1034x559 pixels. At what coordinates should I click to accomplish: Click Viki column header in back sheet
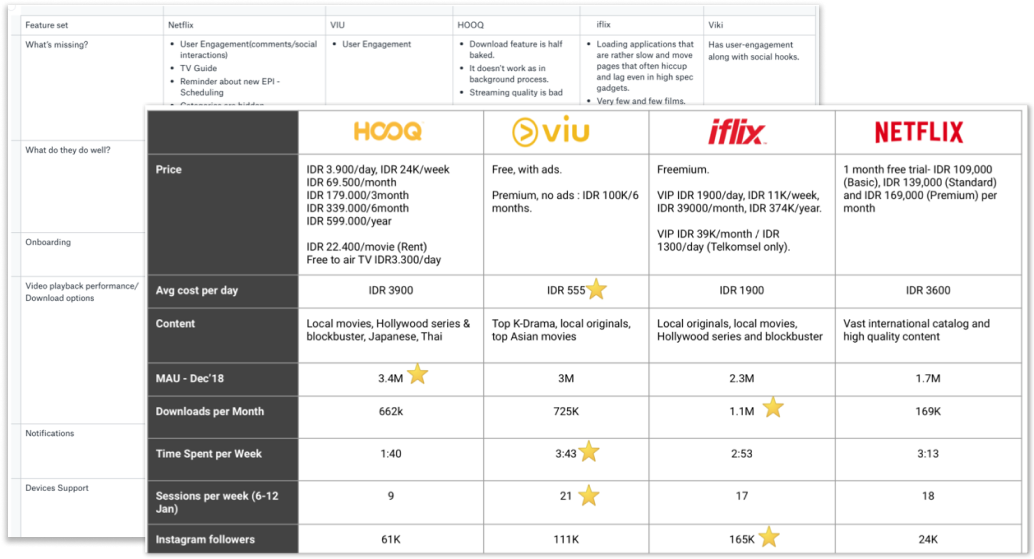tap(715, 25)
